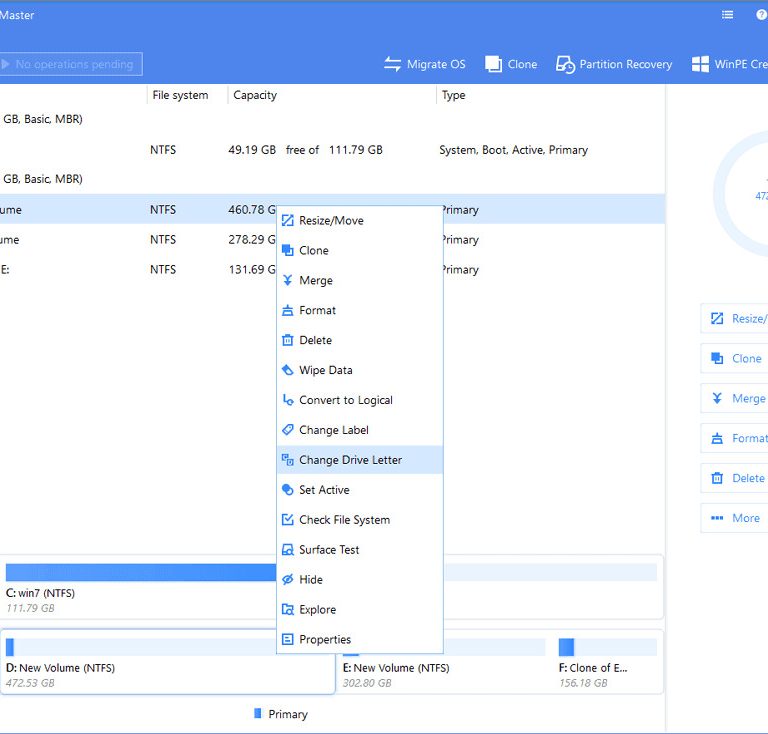Screen dimensions: 768x734
Task: Choose Check File System menu entry
Action: (360, 520)
